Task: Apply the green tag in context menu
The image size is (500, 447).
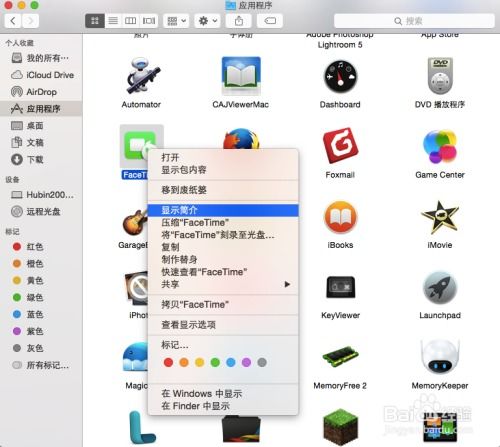Action: coord(215,362)
